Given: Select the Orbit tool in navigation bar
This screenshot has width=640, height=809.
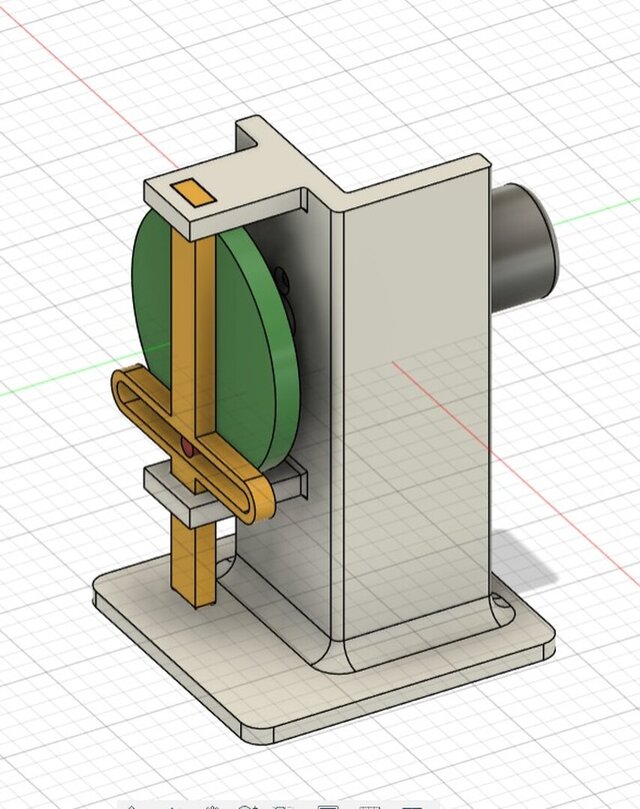Looking at the screenshot, I should coord(132,806).
